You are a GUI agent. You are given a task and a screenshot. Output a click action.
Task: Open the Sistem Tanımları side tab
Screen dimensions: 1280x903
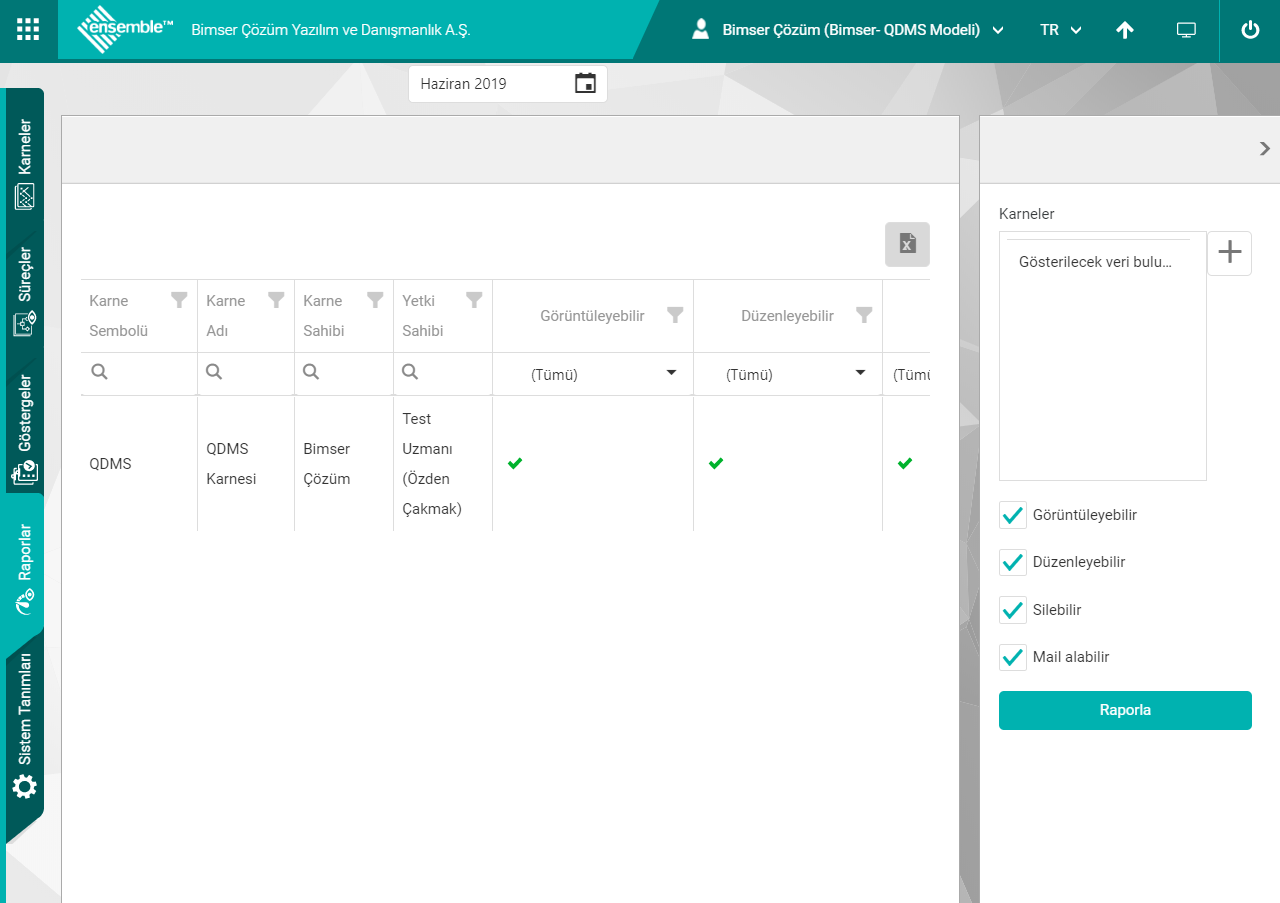[25, 725]
